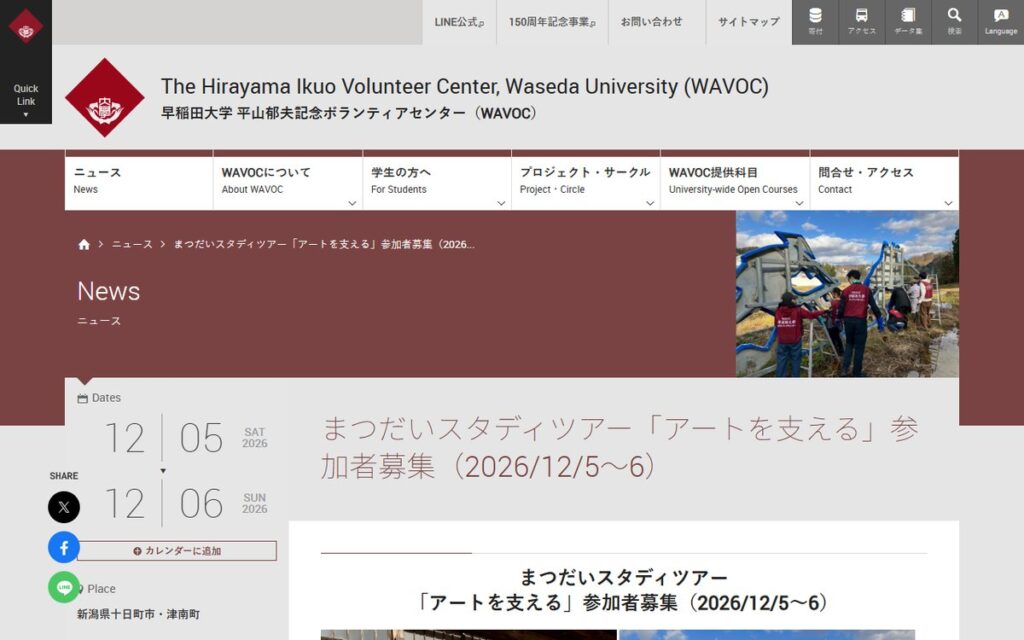The image size is (1024, 640).
Task: Share the article on LINE
Action: [x=64, y=587]
